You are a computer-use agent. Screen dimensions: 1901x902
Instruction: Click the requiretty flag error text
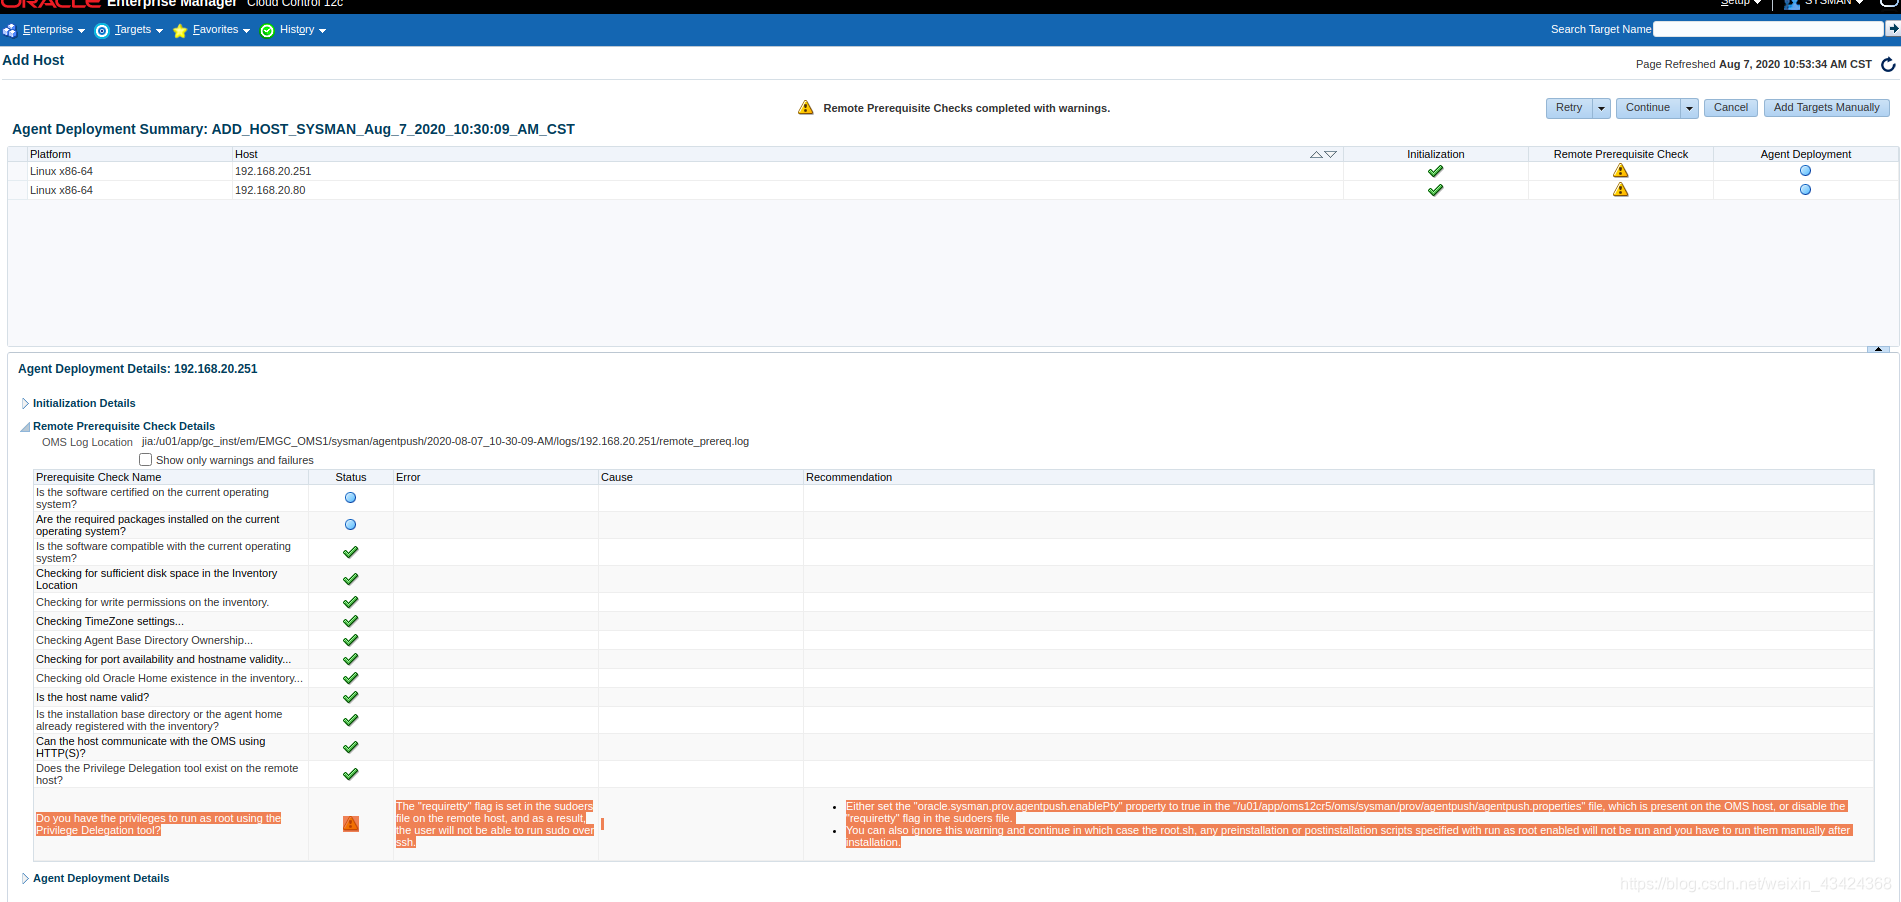coord(495,824)
